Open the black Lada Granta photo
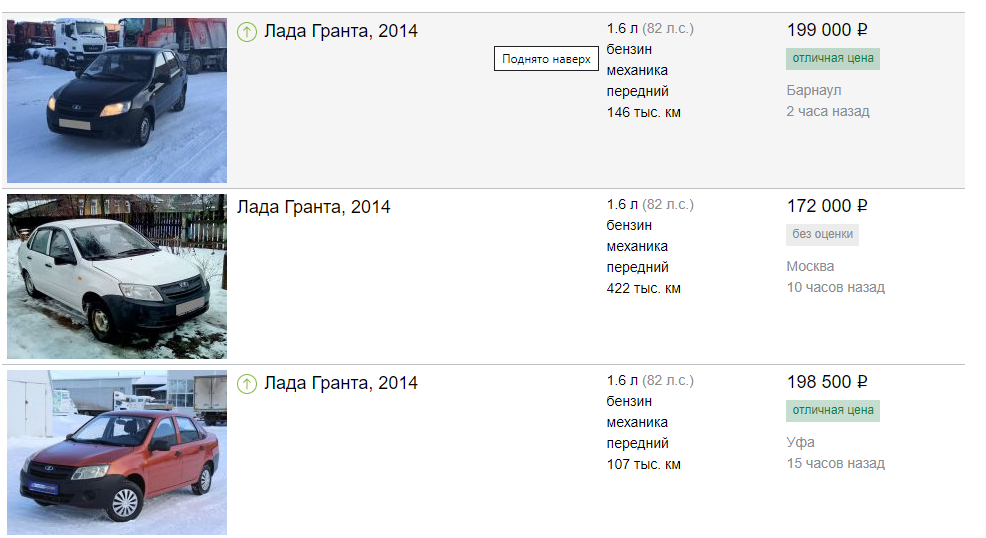Image resolution: width=986 pixels, height=538 pixels. 117,100
